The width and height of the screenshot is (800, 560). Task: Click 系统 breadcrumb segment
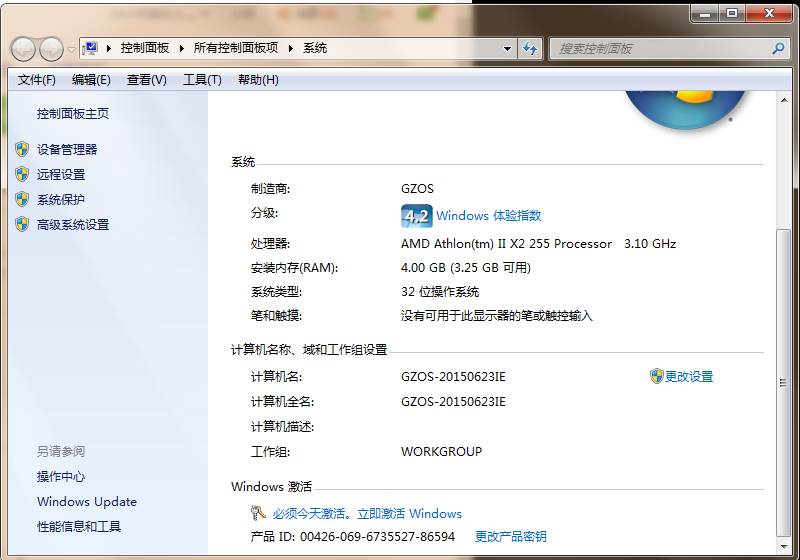click(x=315, y=48)
